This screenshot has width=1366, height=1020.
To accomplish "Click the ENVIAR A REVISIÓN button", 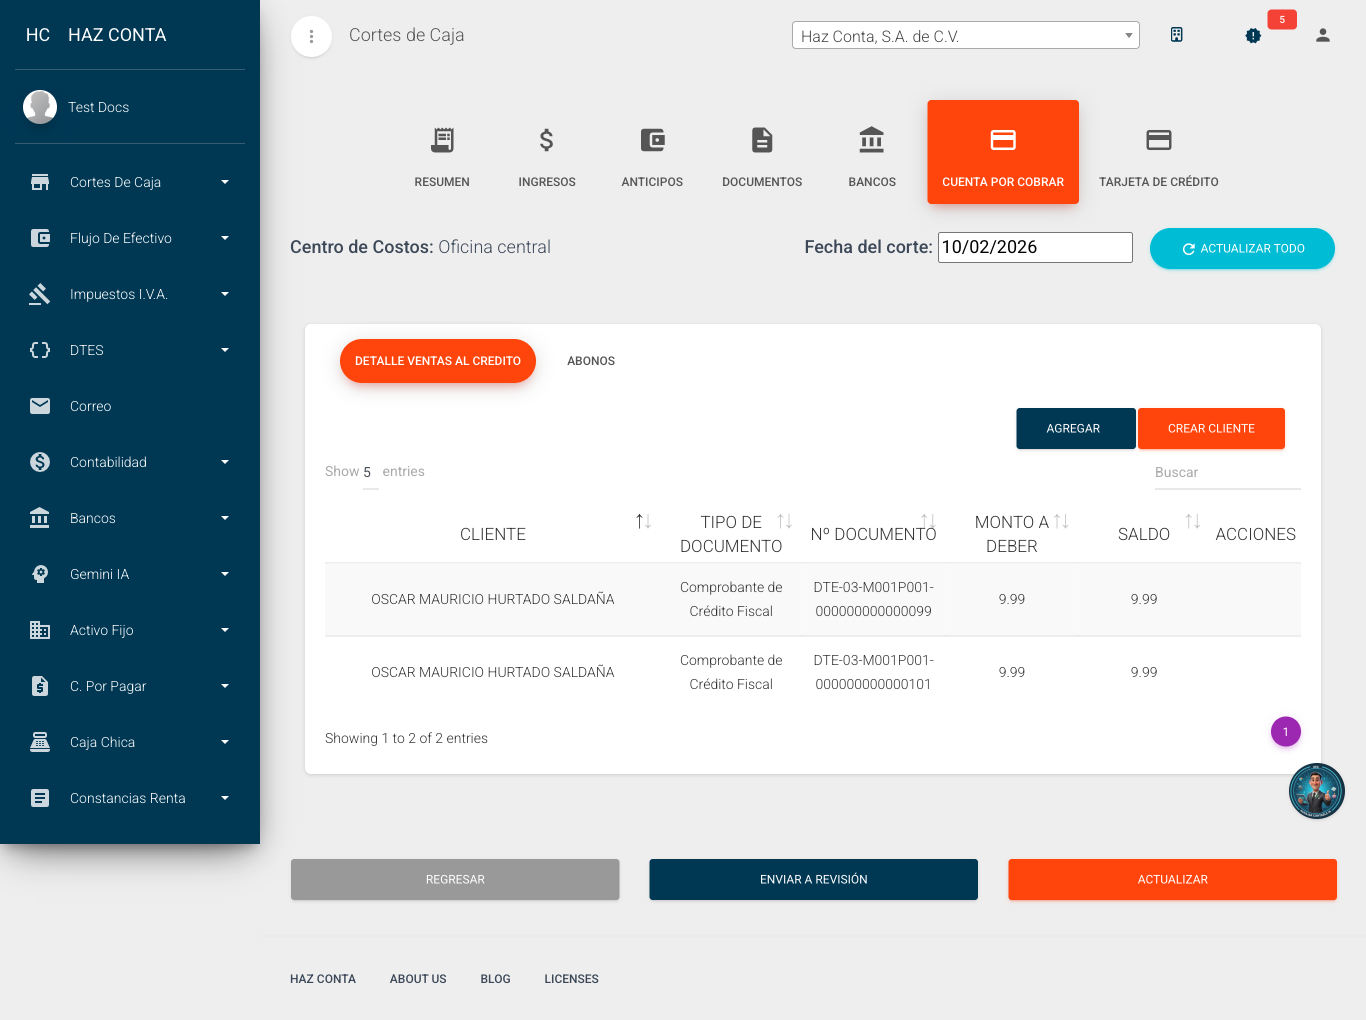I will (813, 879).
